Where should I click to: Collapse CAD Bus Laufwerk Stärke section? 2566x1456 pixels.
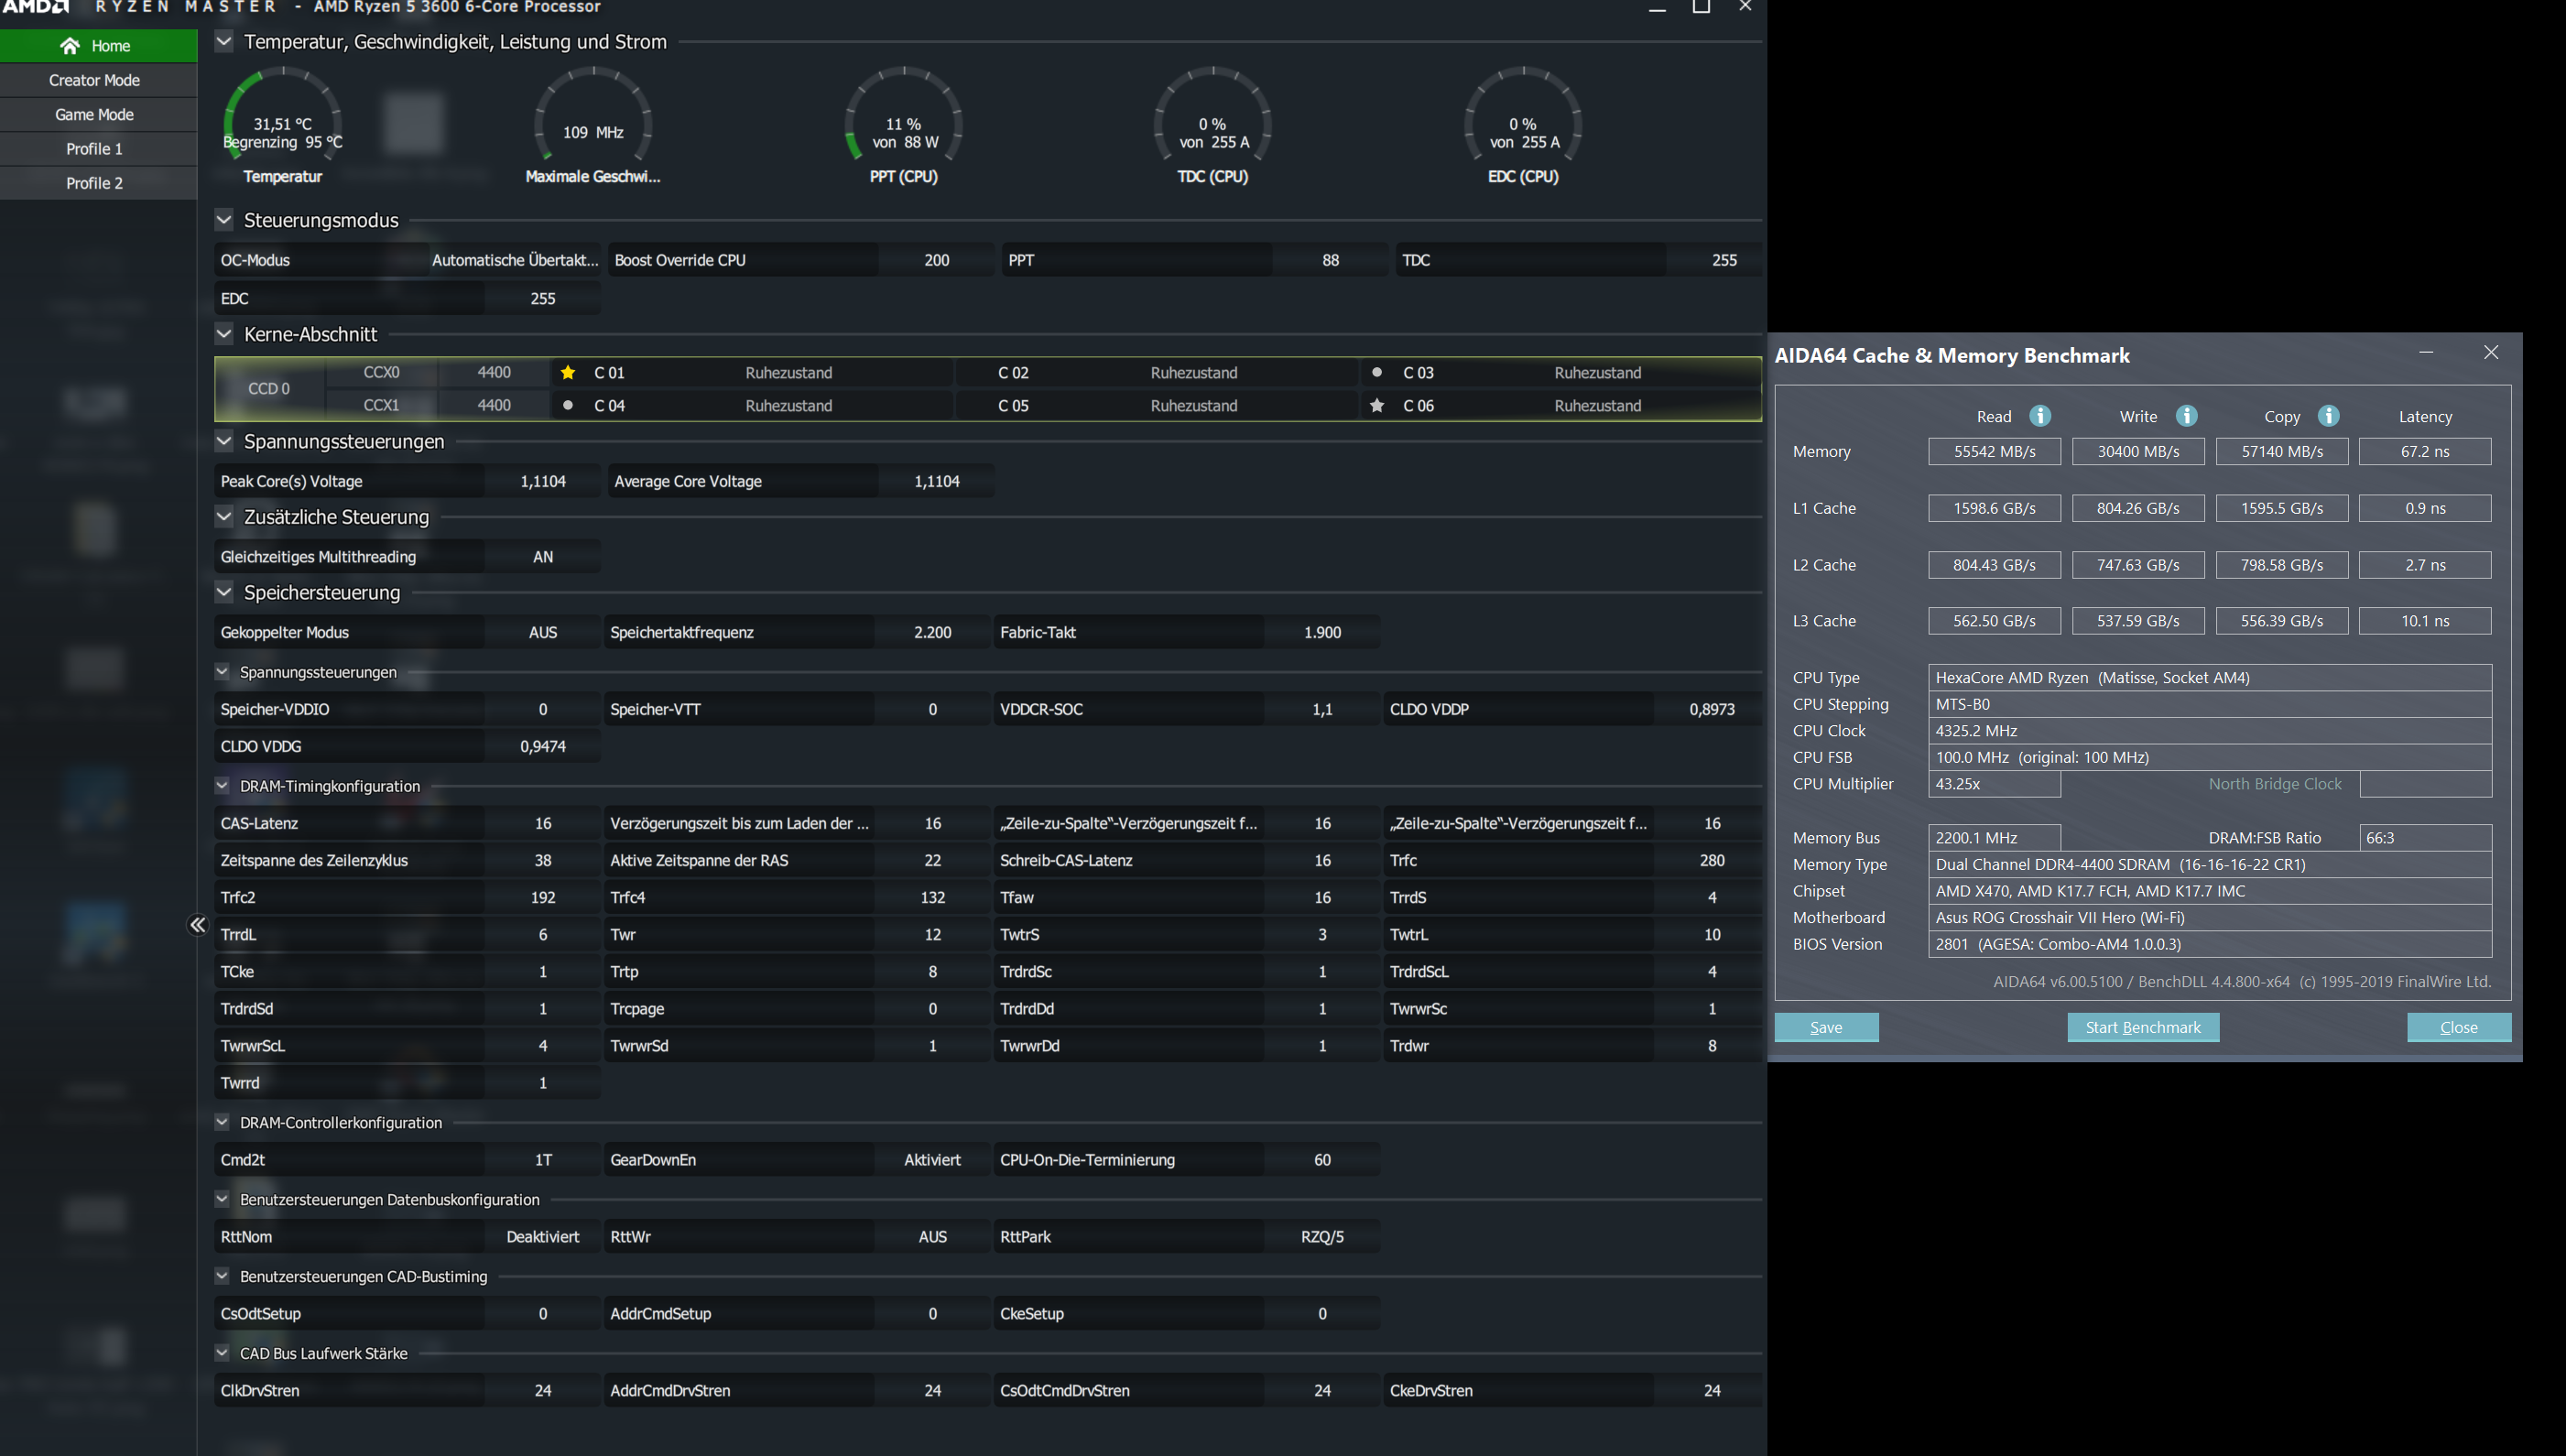(x=222, y=1353)
